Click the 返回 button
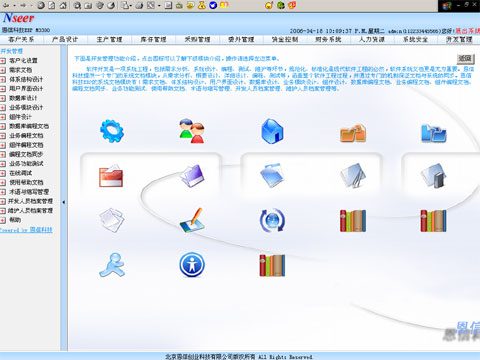 click(465, 59)
